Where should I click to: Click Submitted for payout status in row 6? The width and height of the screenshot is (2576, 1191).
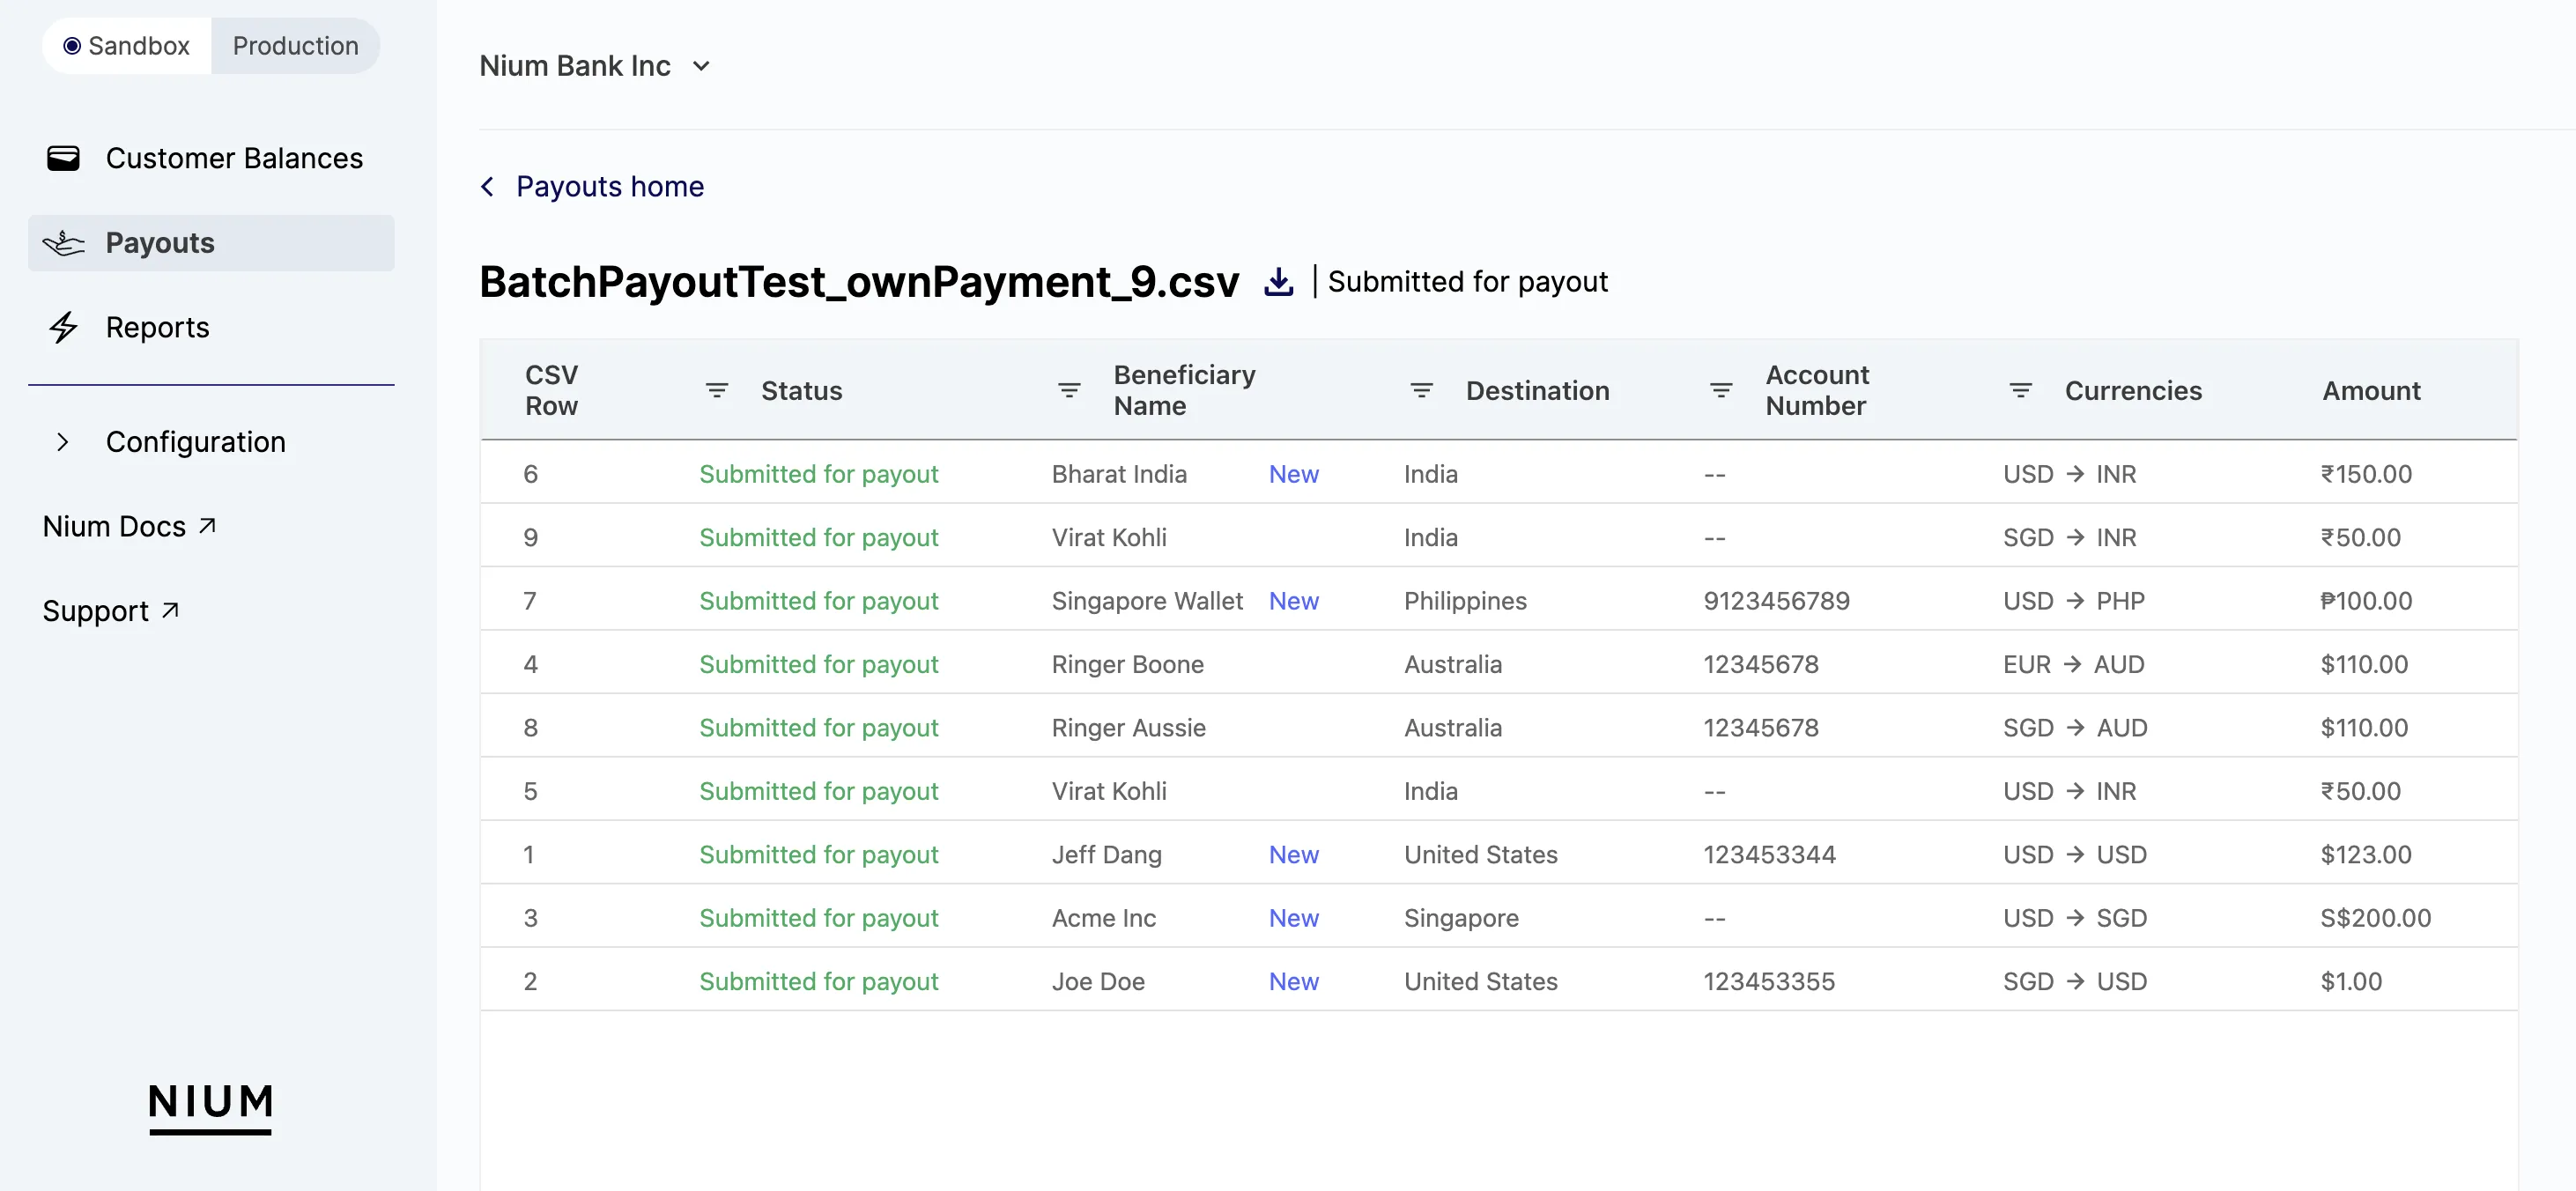(818, 474)
